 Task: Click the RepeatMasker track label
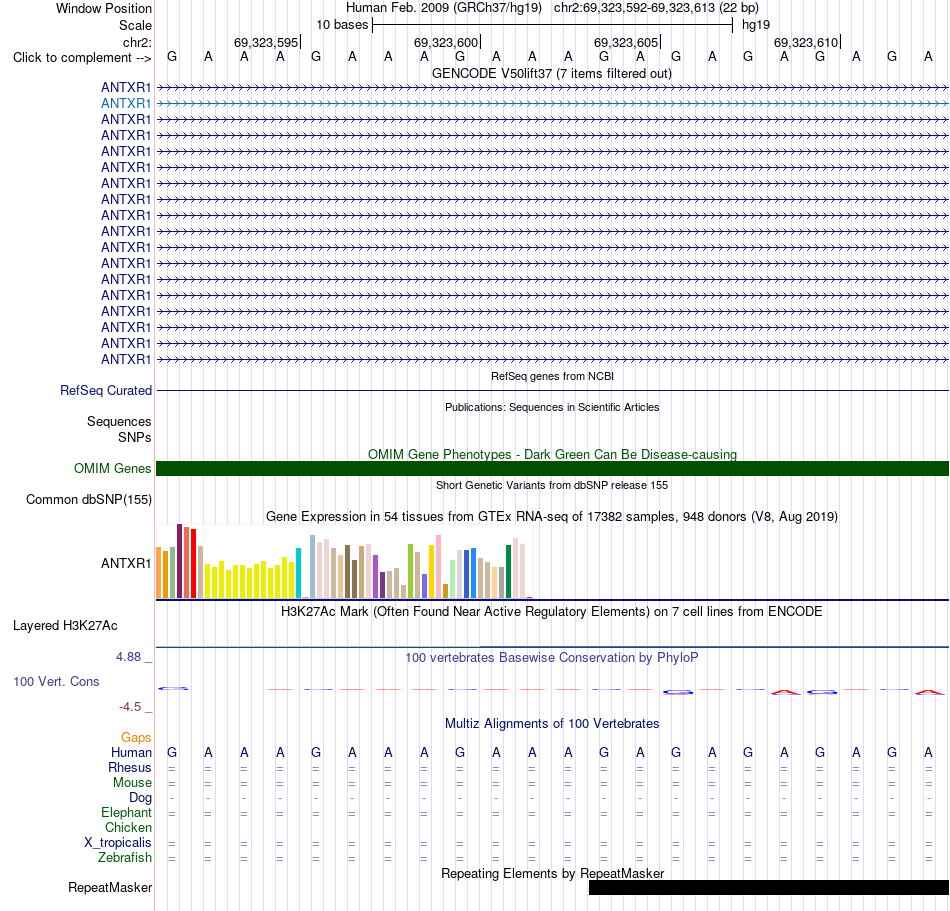click(x=110, y=888)
